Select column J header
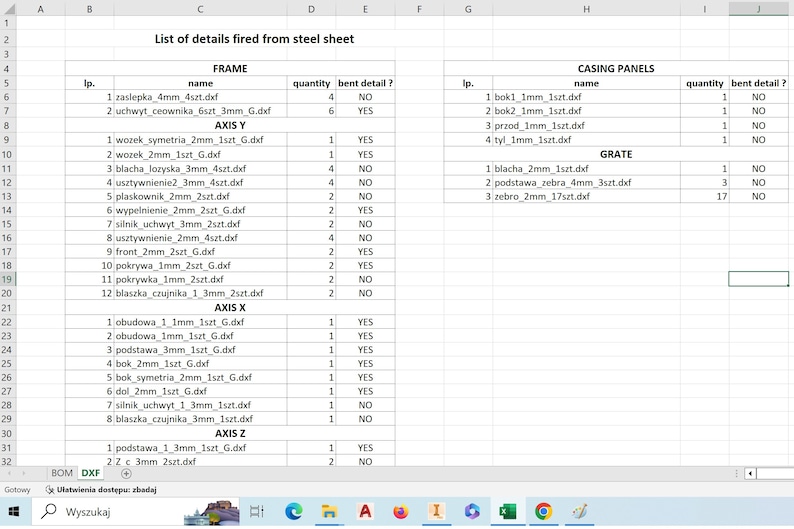 tap(759, 9)
